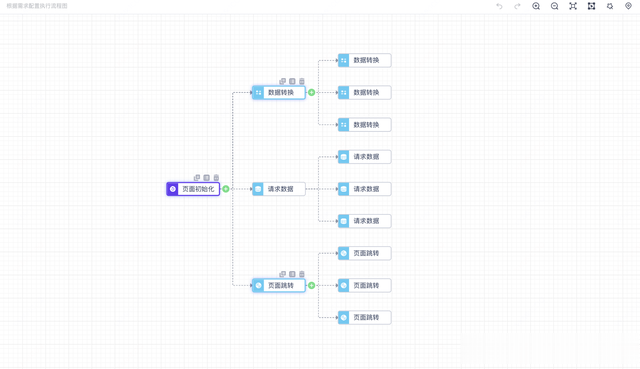This screenshot has height=369, width=640.
Task: Activate the focus-on-selection toolbar icon
Action: [591, 6]
